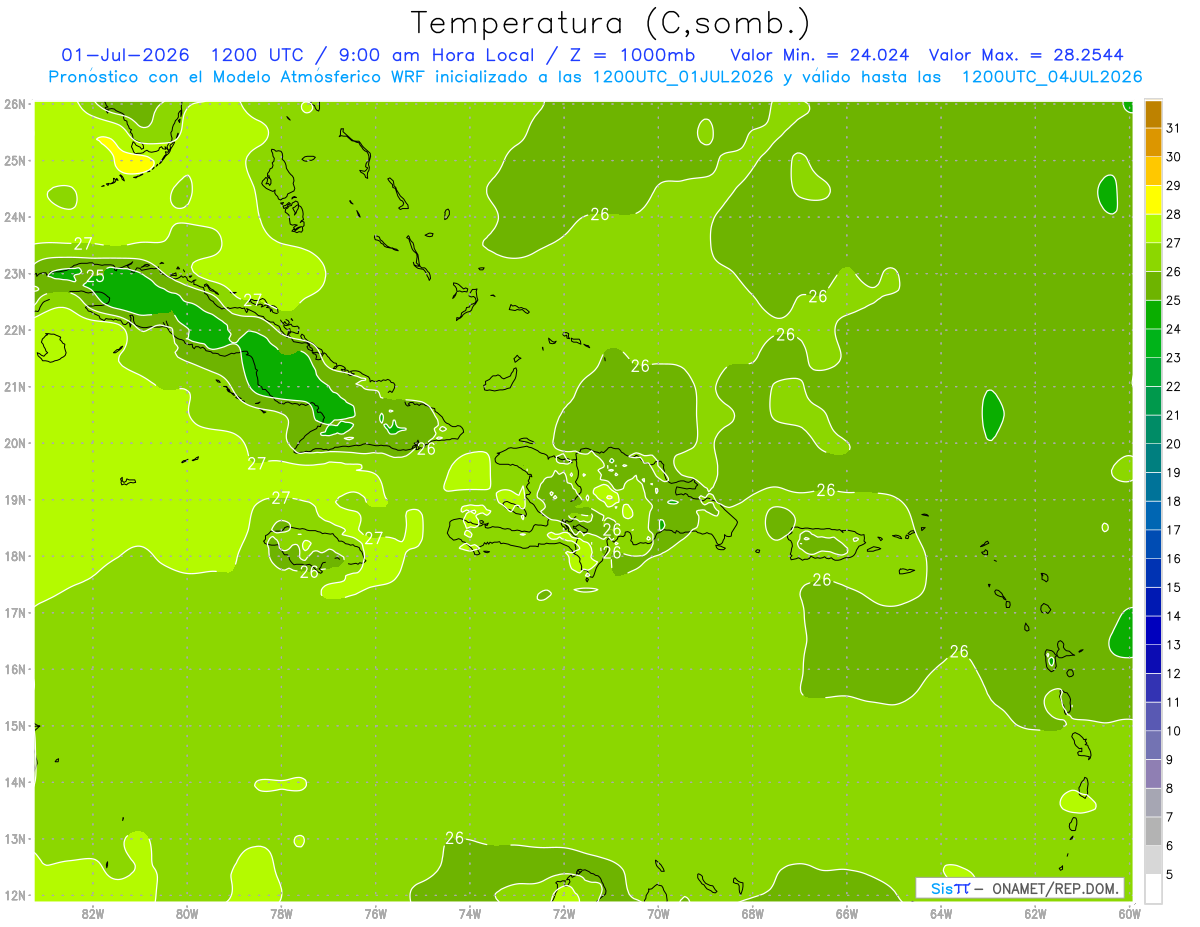The width and height of the screenshot is (1200, 927).
Task: Click legend swatch between 29 and 30
Action: tap(1154, 171)
